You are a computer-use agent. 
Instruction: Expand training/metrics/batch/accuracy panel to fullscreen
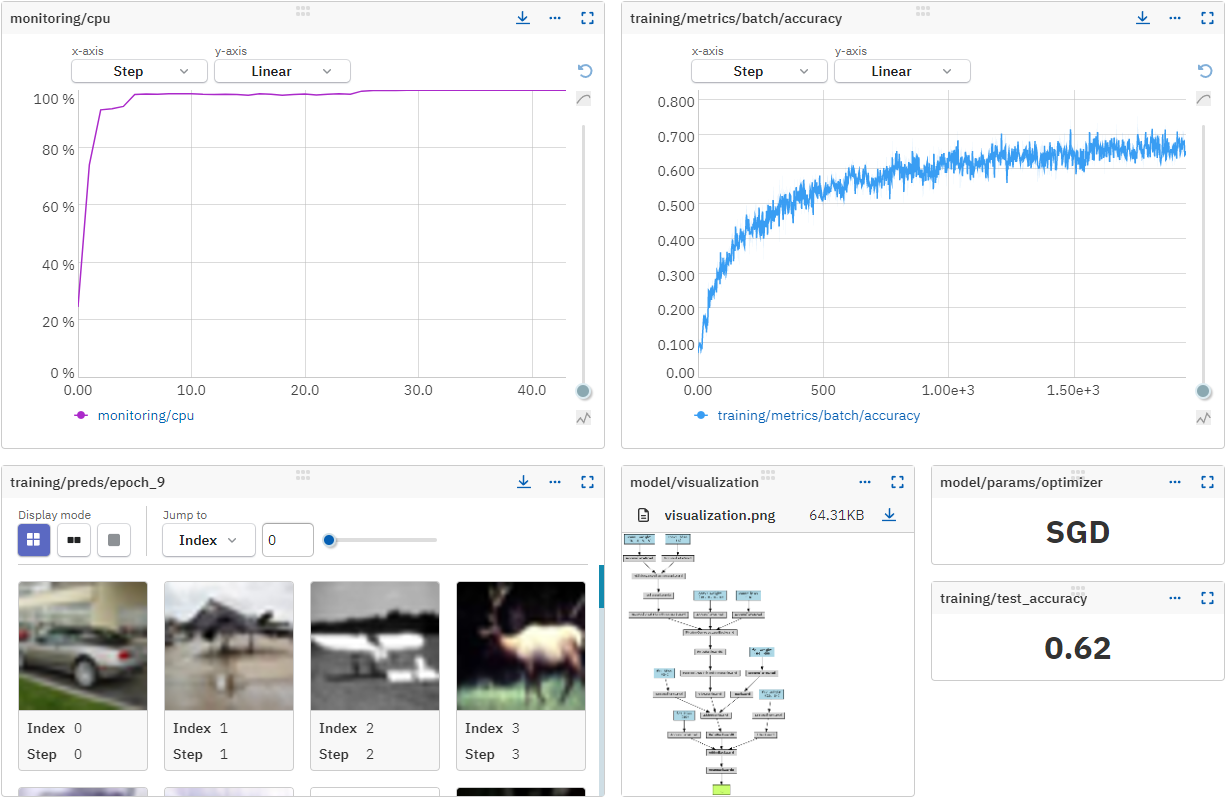1207,17
